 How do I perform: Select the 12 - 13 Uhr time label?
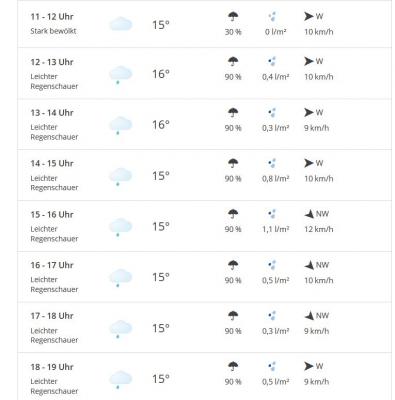[x=52, y=62]
